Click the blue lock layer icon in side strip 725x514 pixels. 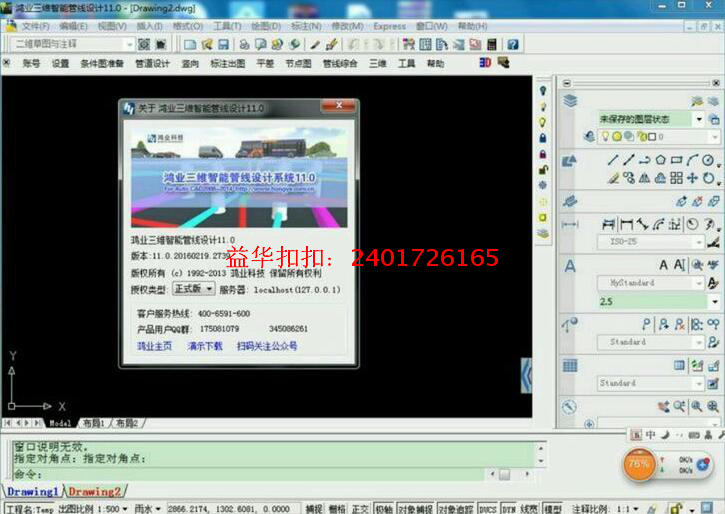click(x=543, y=138)
